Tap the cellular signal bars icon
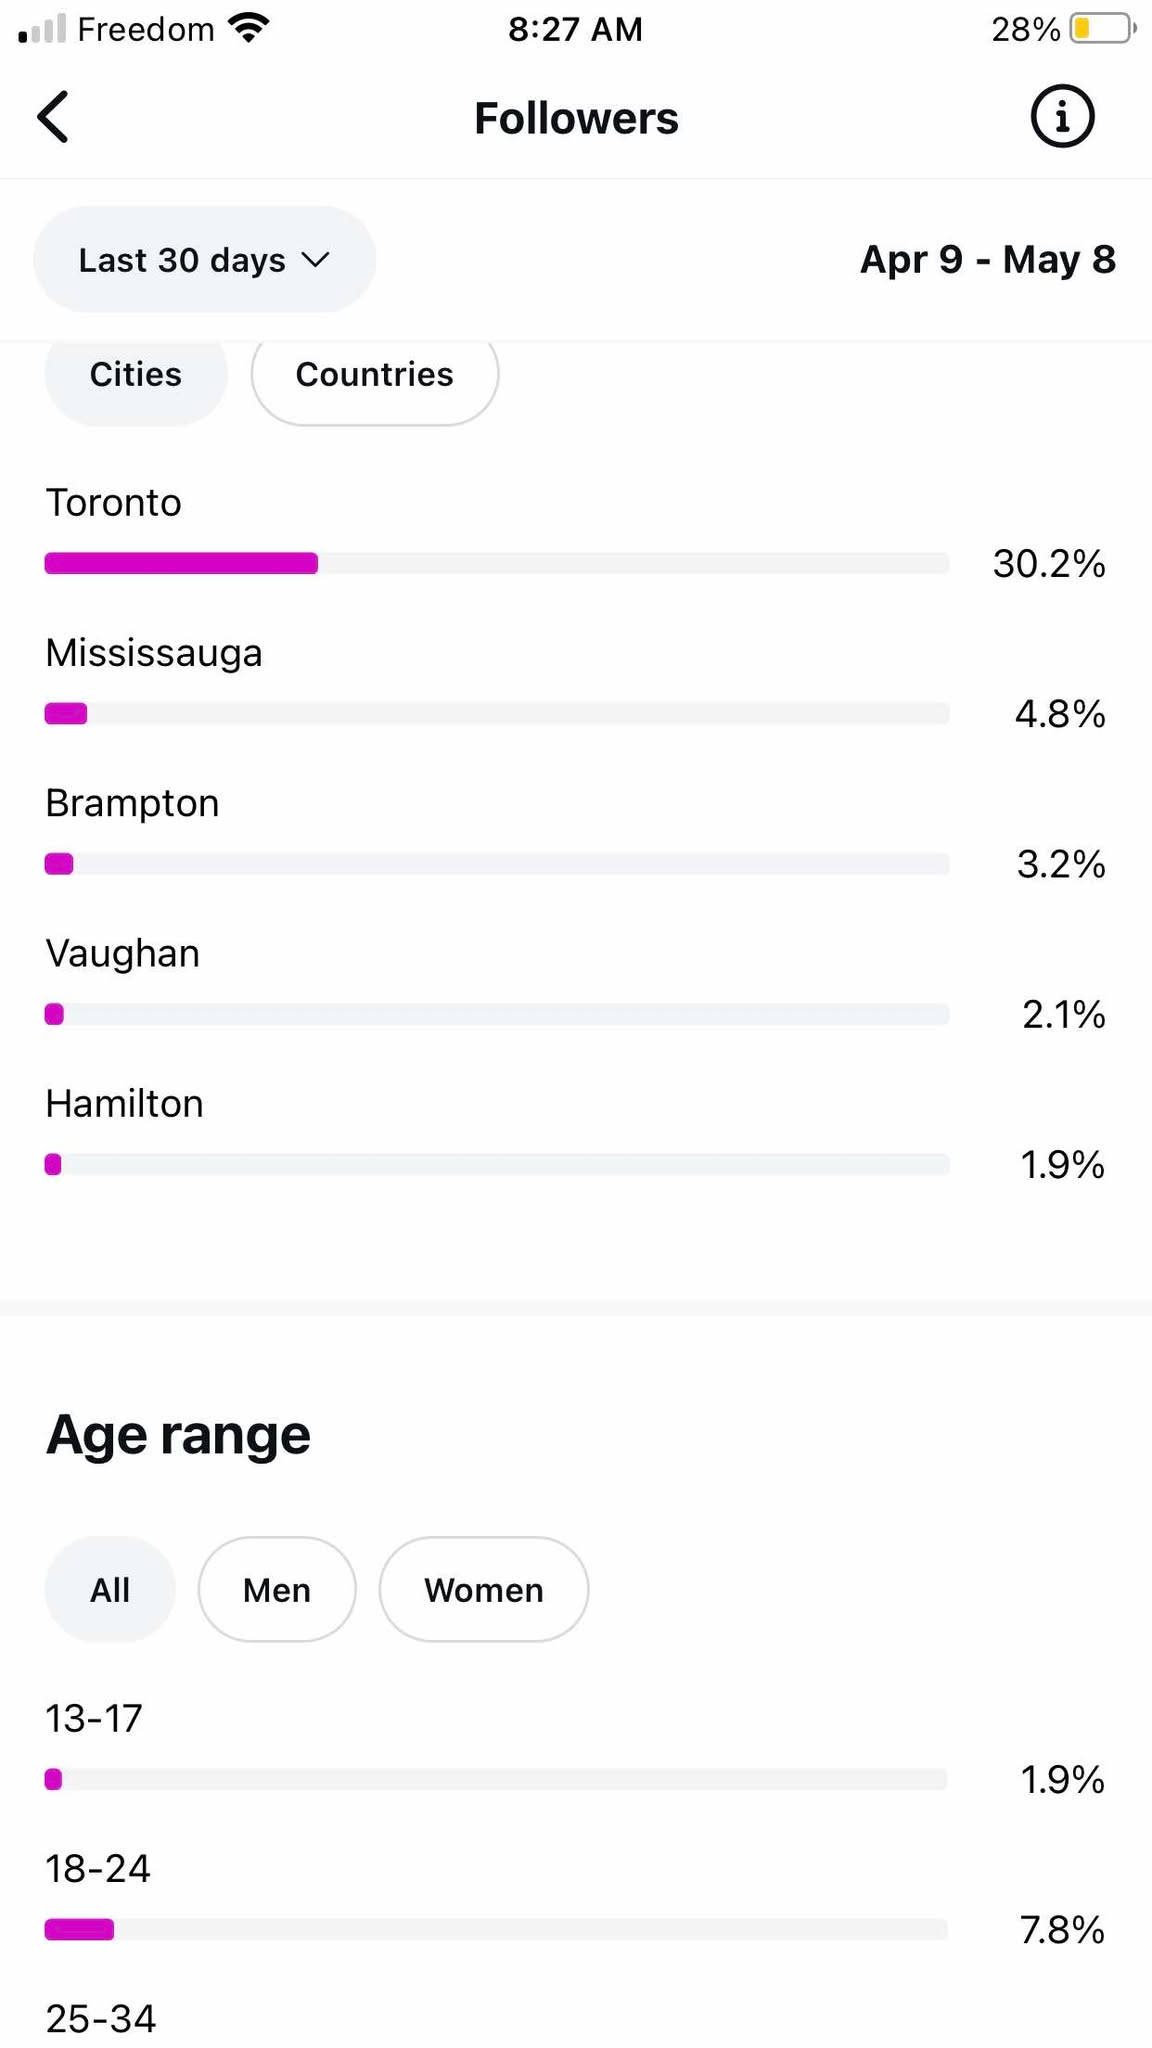Image resolution: width=1152 pixels, height=2048 pixels. click(41, 29)
